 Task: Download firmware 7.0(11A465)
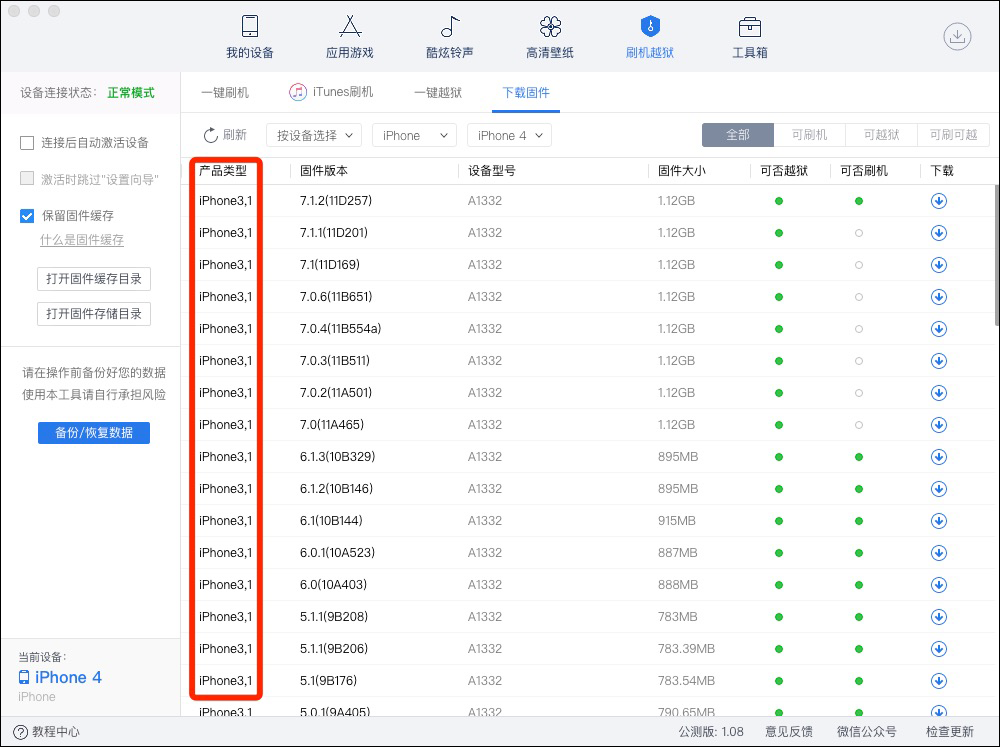click(939, 424)
